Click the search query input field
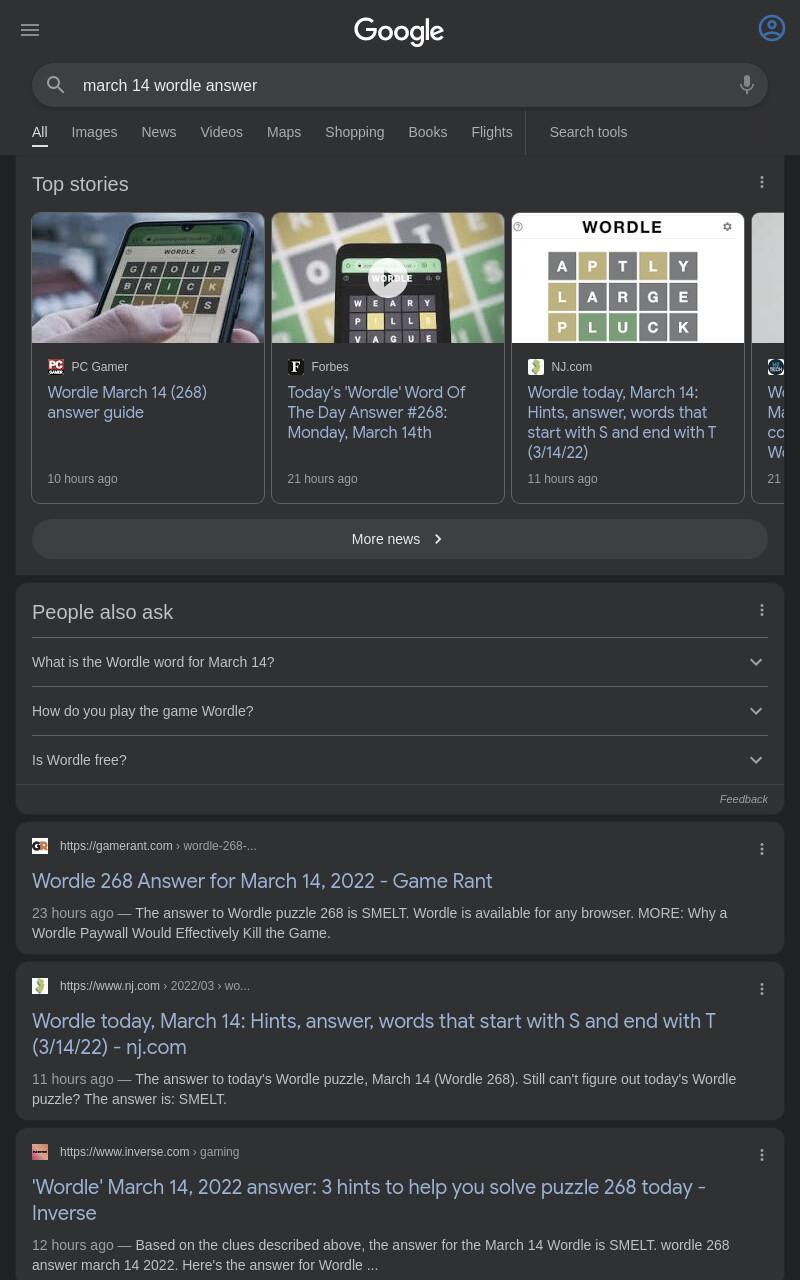The image size is (800, 1280). click(400, 85)
